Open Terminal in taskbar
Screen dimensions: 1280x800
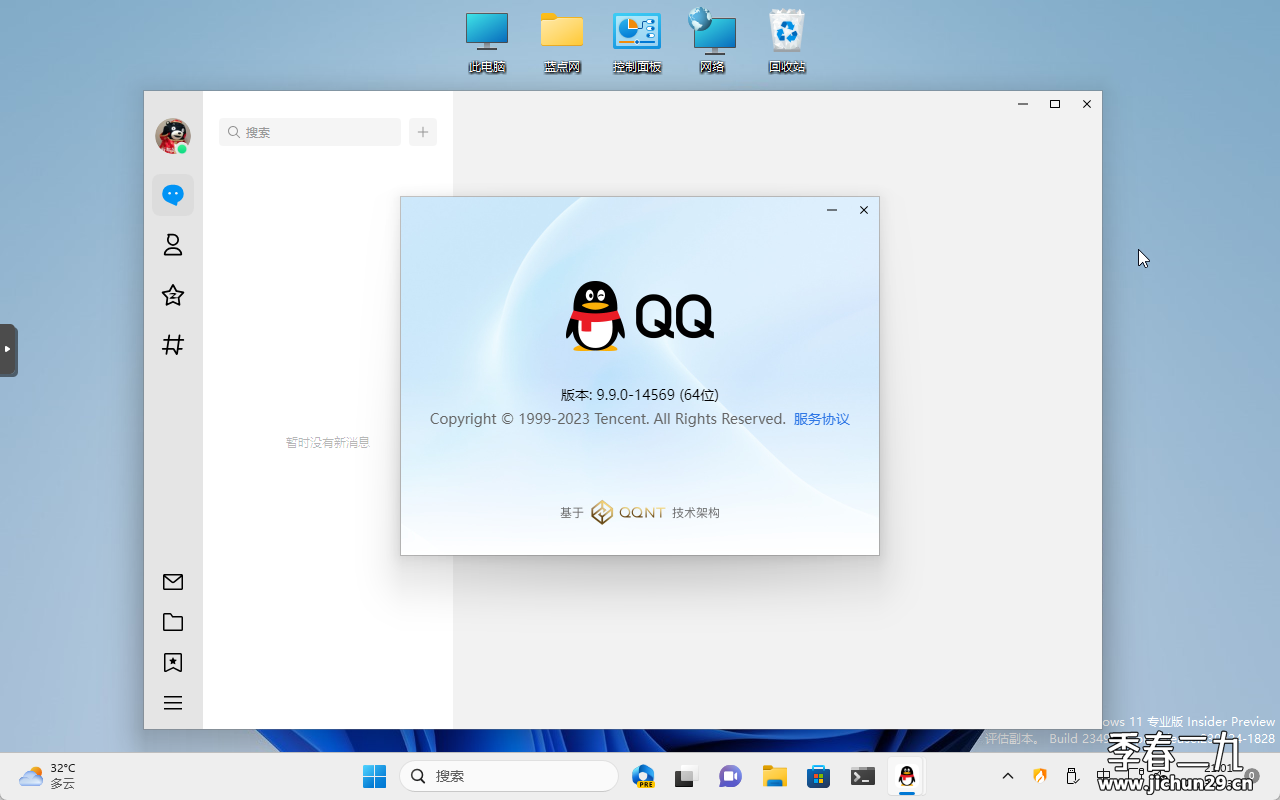point(863,776)
